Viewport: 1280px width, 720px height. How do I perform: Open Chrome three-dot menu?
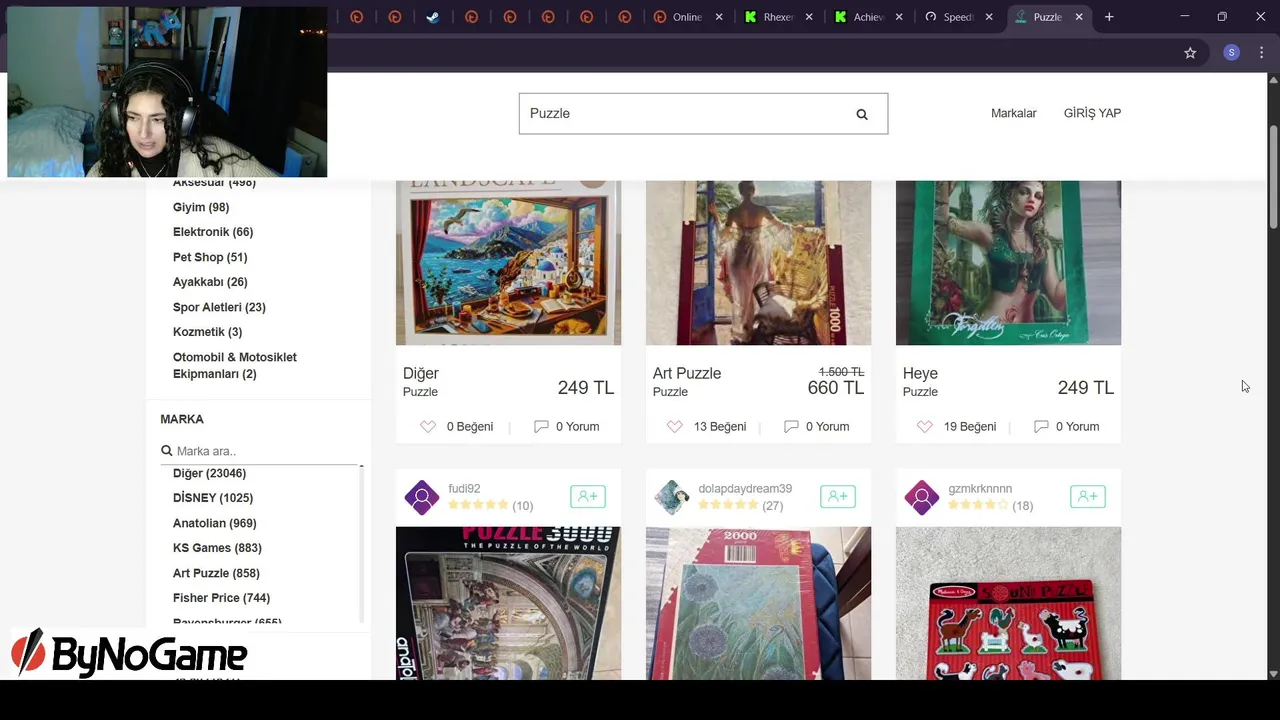(1262, 53)
